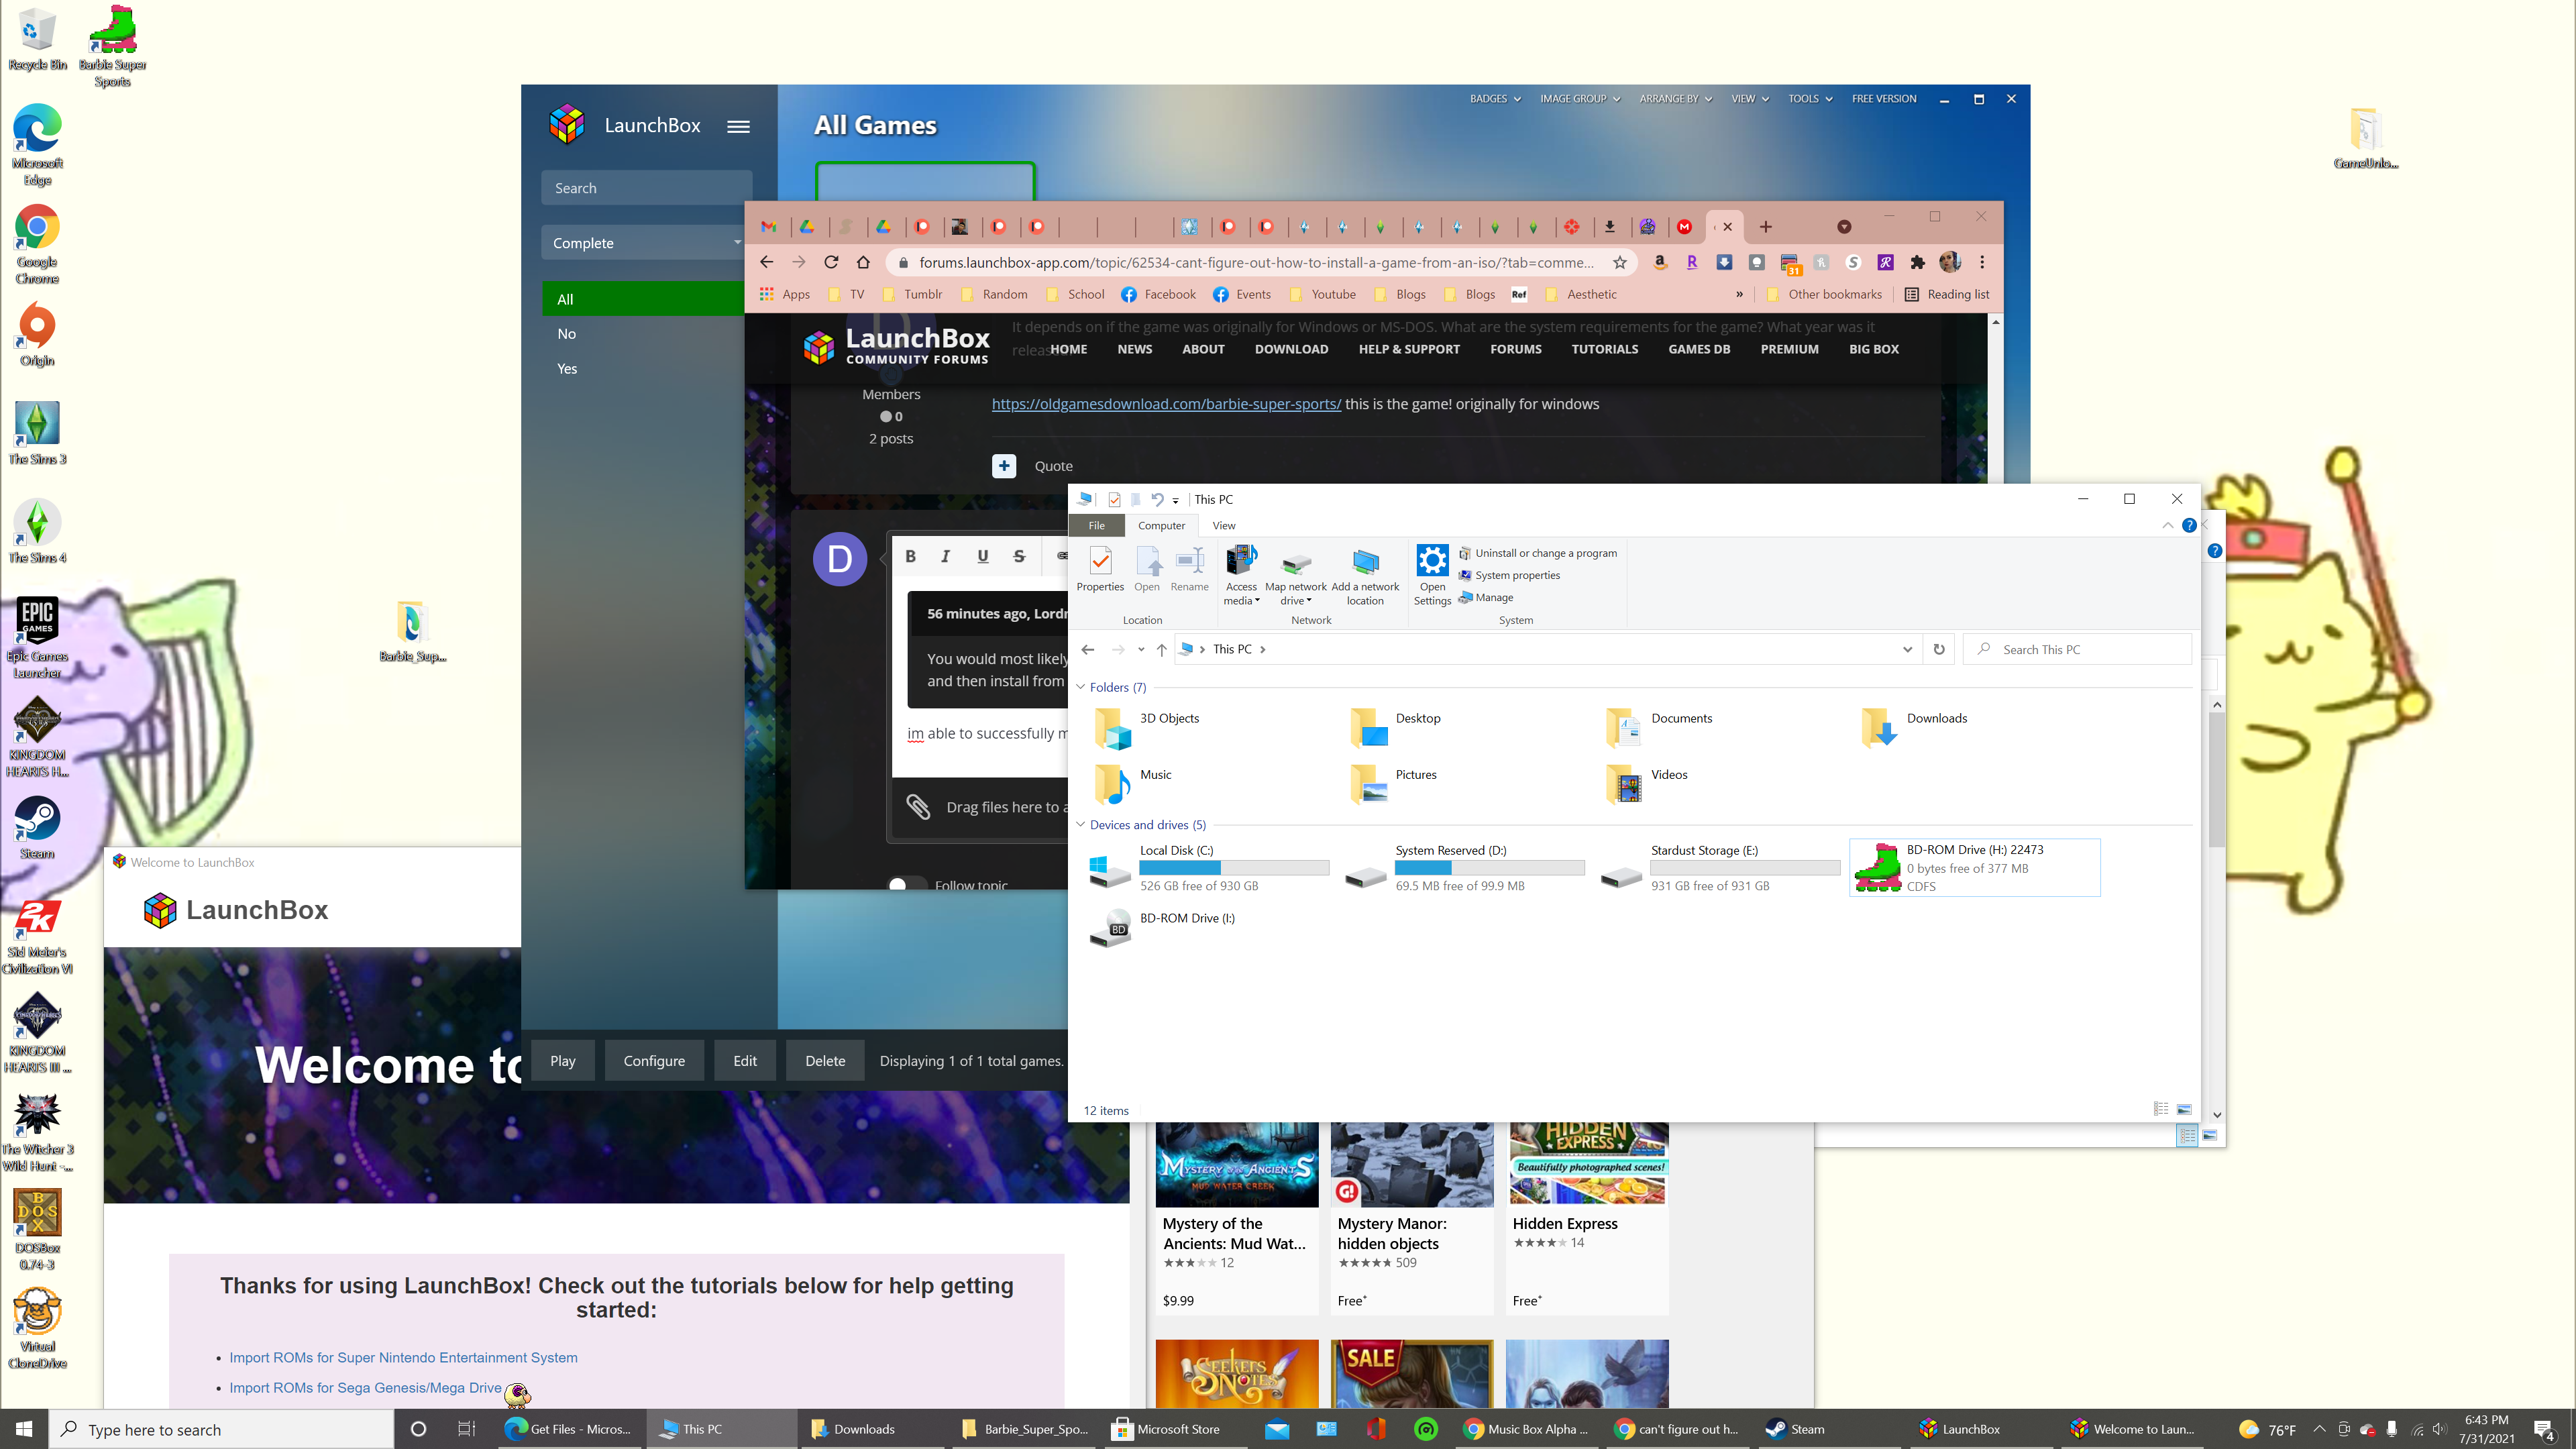Go up one level in File Explorer
The image size is (2576, 1449).
point(1161,649)
